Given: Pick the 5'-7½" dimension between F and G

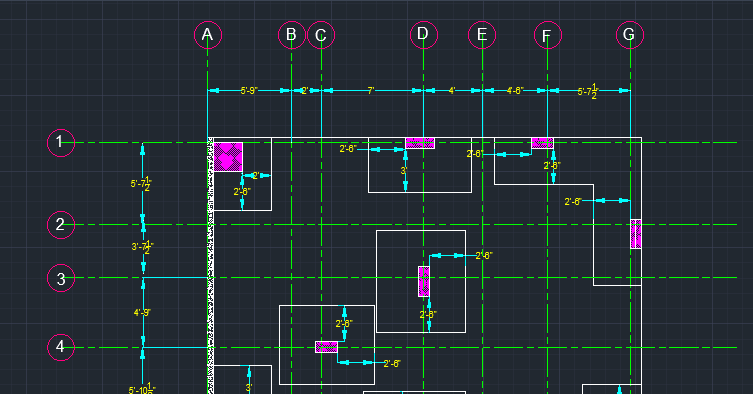Looking at the screenshot, I should click(x=587, y=91).
